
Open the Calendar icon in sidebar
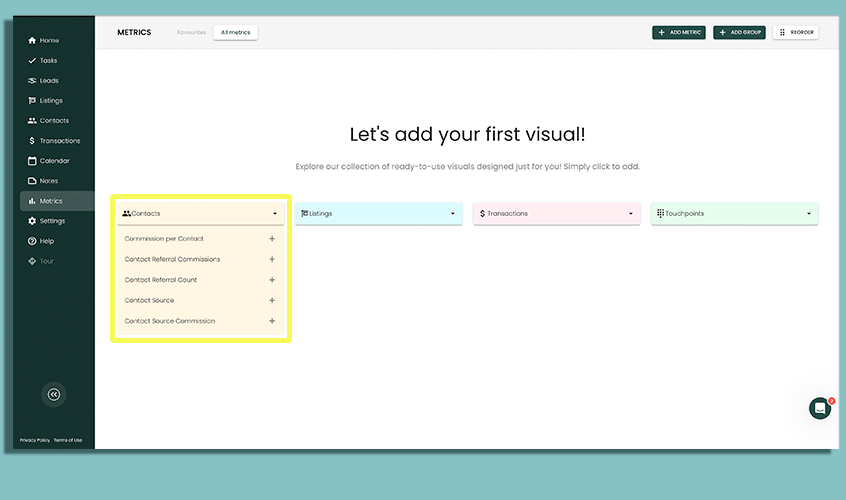[32, 161]
